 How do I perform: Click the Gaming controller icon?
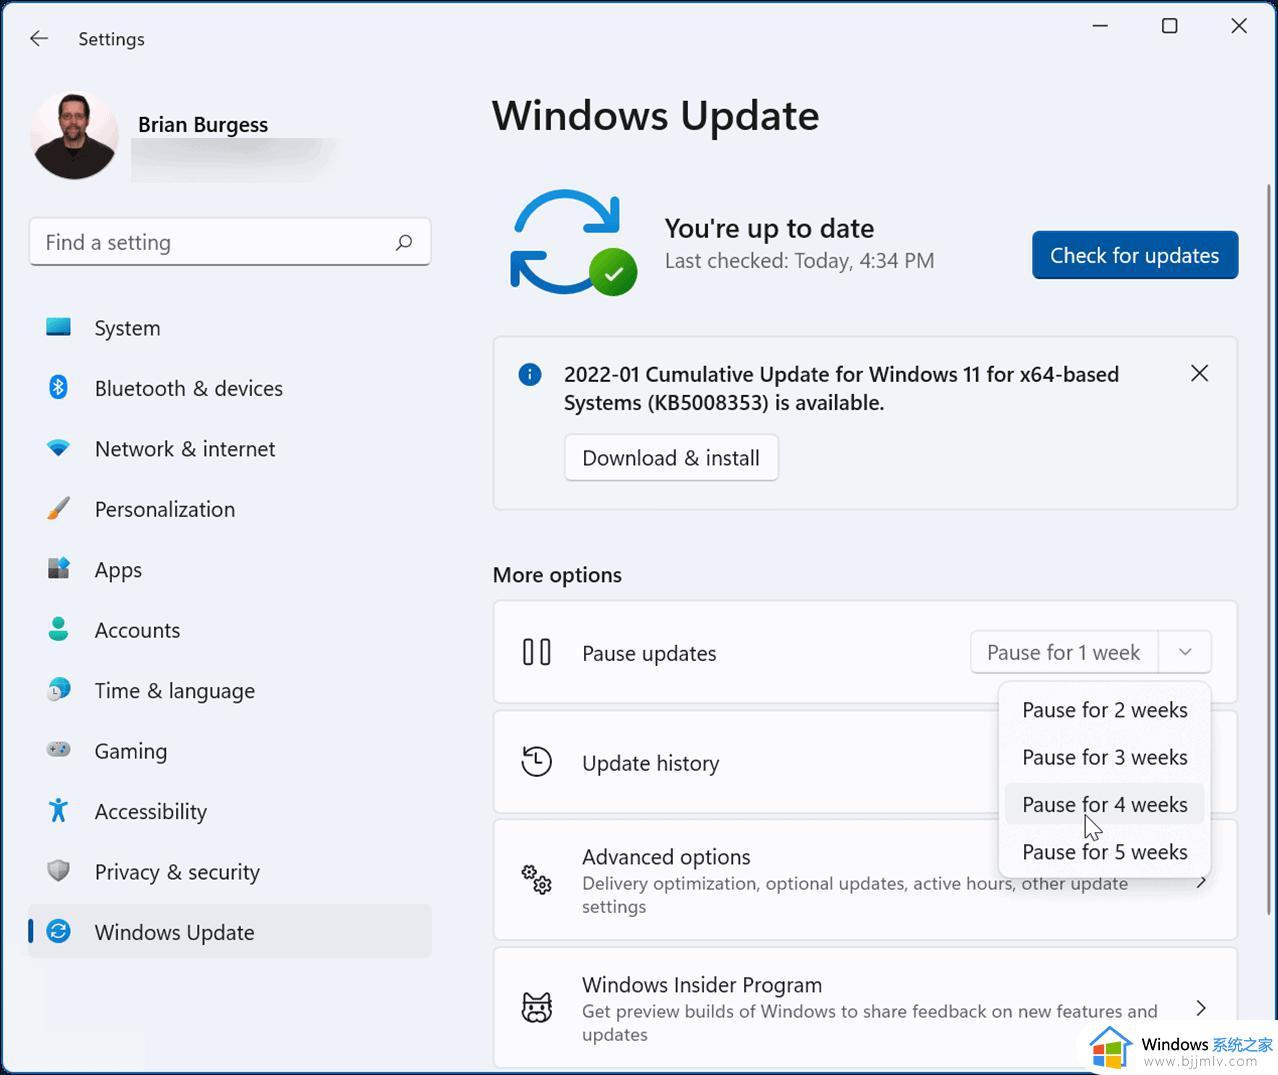tap(59, 750)
